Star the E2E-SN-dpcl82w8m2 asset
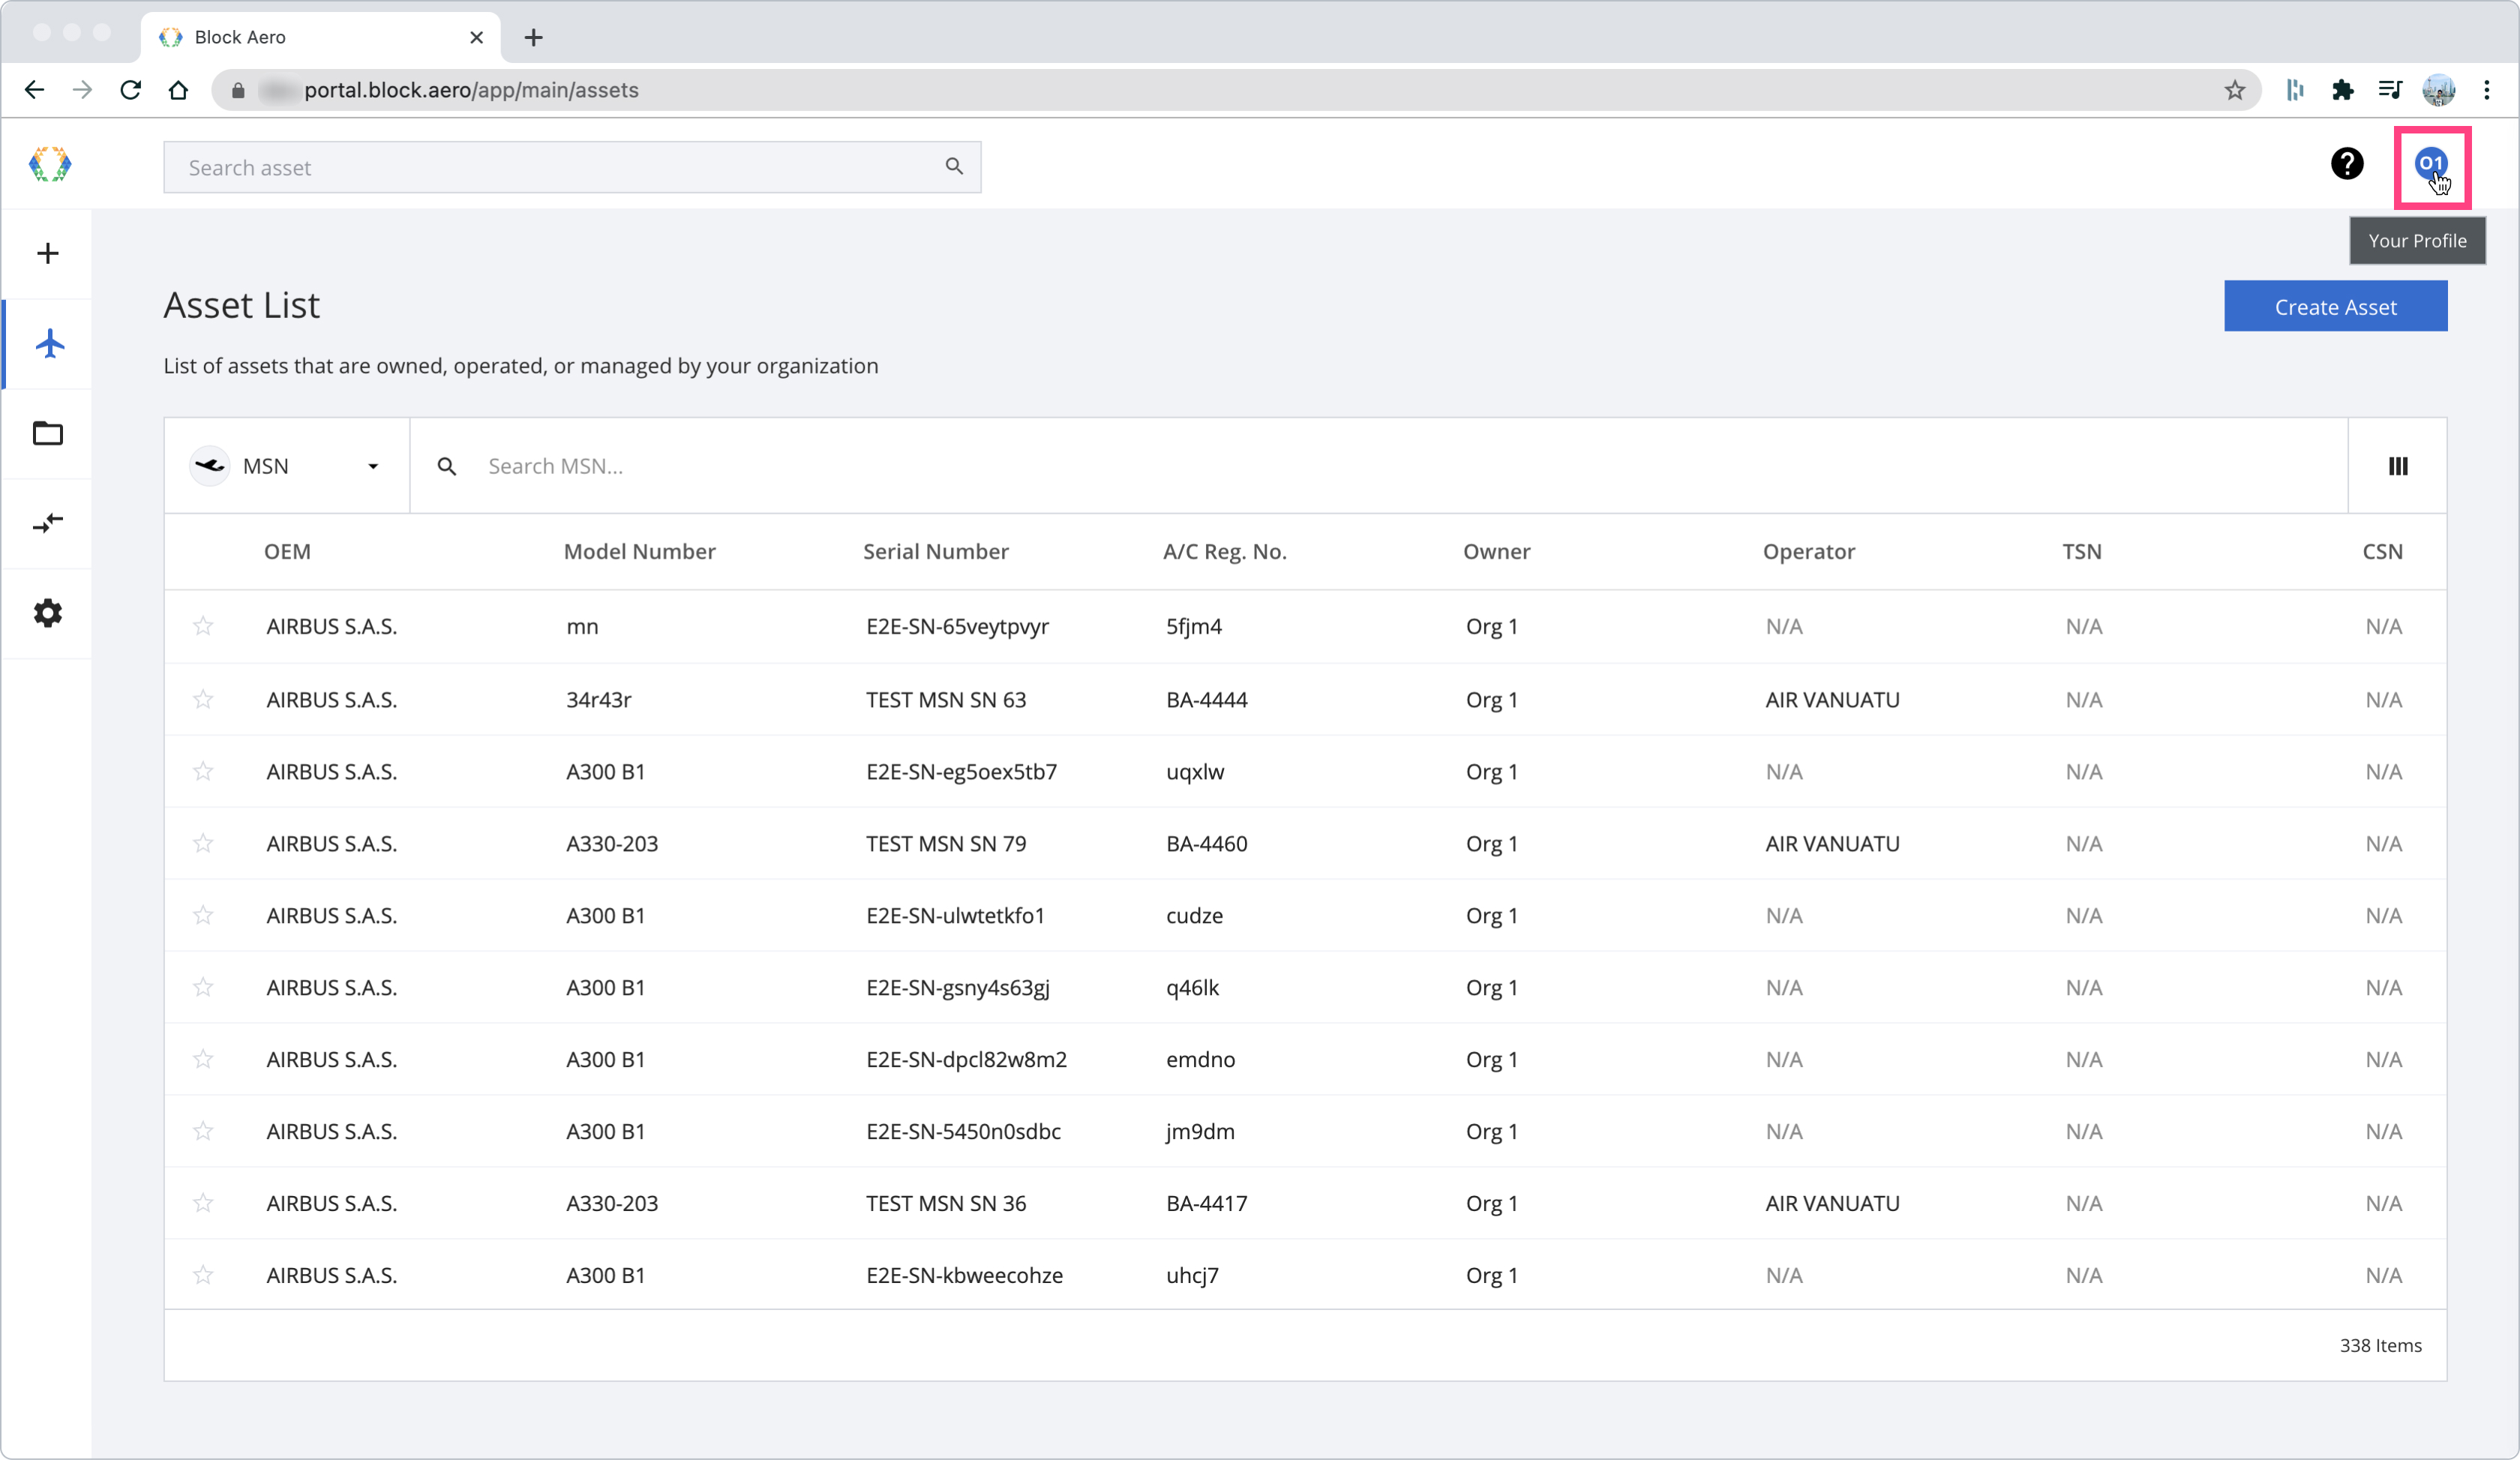Screen dimensions: 2520x1460 [203, 1059]
